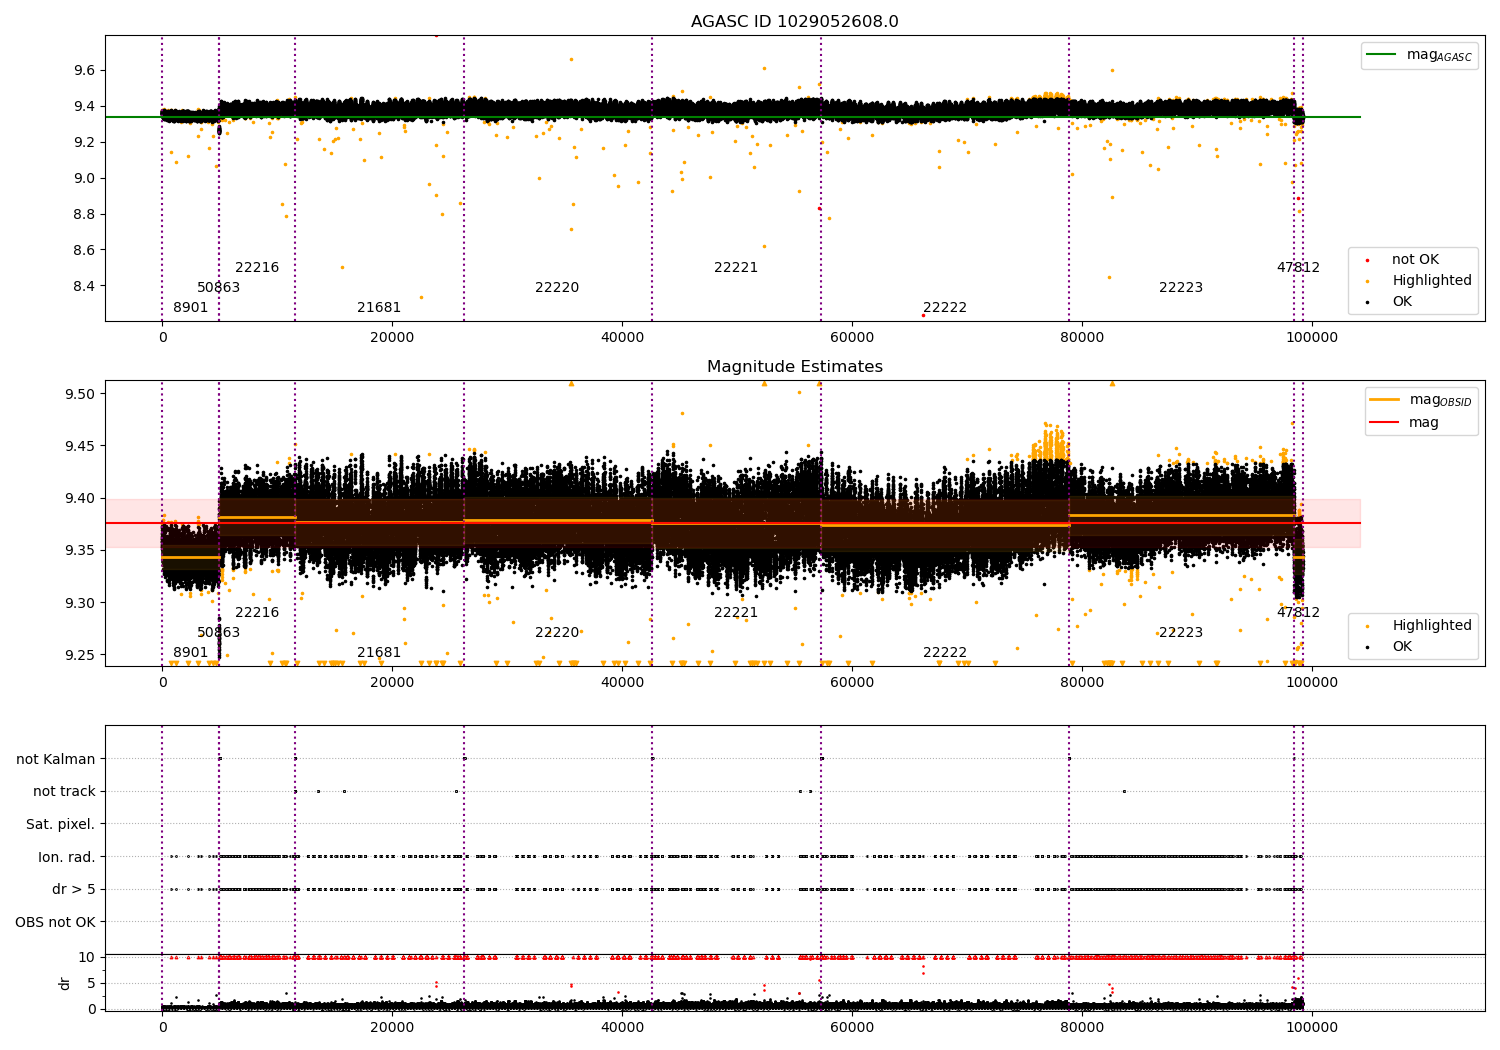
Task: Click OBSID label 8901 in the Magnitude Estimates plot
Action: coord(190,653)
